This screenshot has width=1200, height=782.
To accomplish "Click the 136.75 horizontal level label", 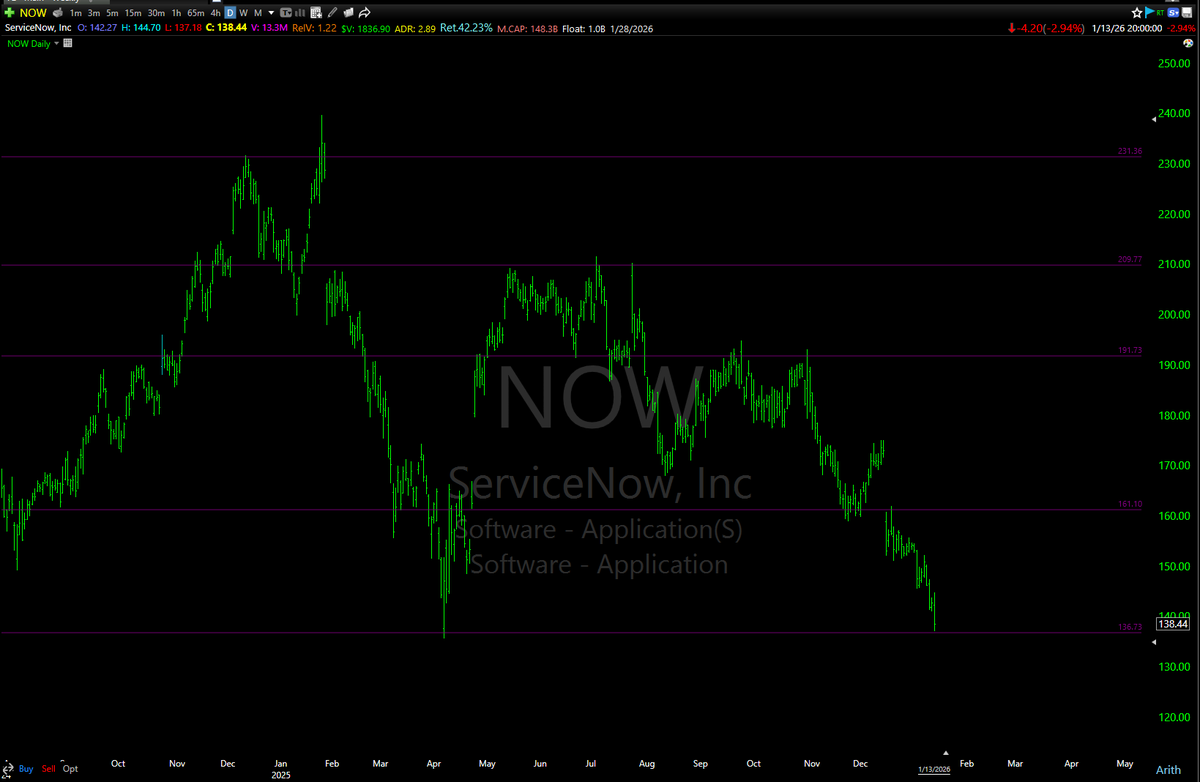I will pos(1130,627).
